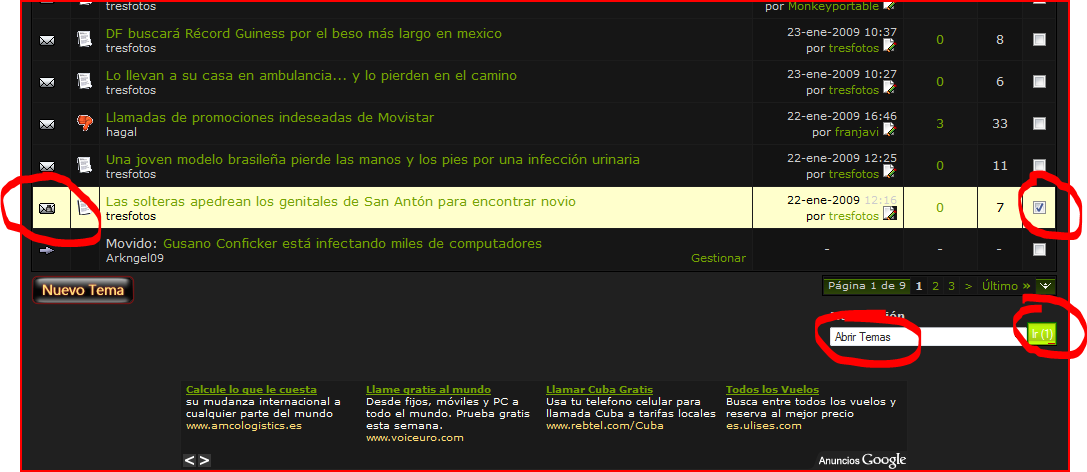Click the envelope icon on the highlighted San Antón row
This screenshot has height=472, width=1087.
[47, 208]
